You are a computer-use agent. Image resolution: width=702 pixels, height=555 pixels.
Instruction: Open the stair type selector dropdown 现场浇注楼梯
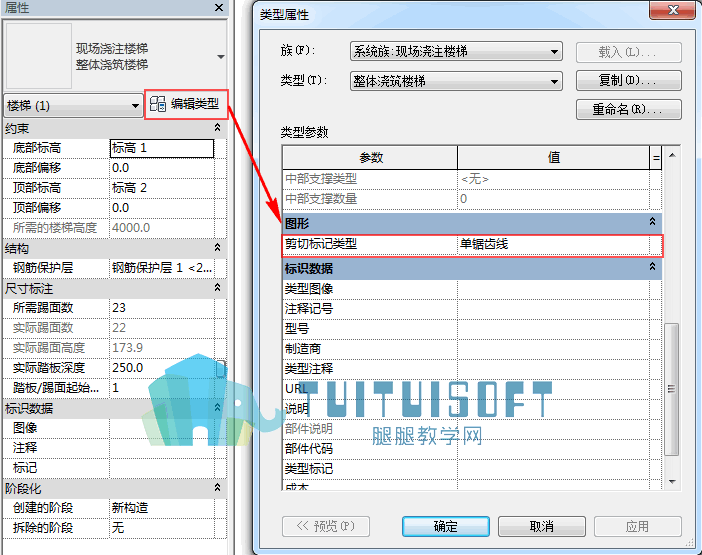coord(221,57)
